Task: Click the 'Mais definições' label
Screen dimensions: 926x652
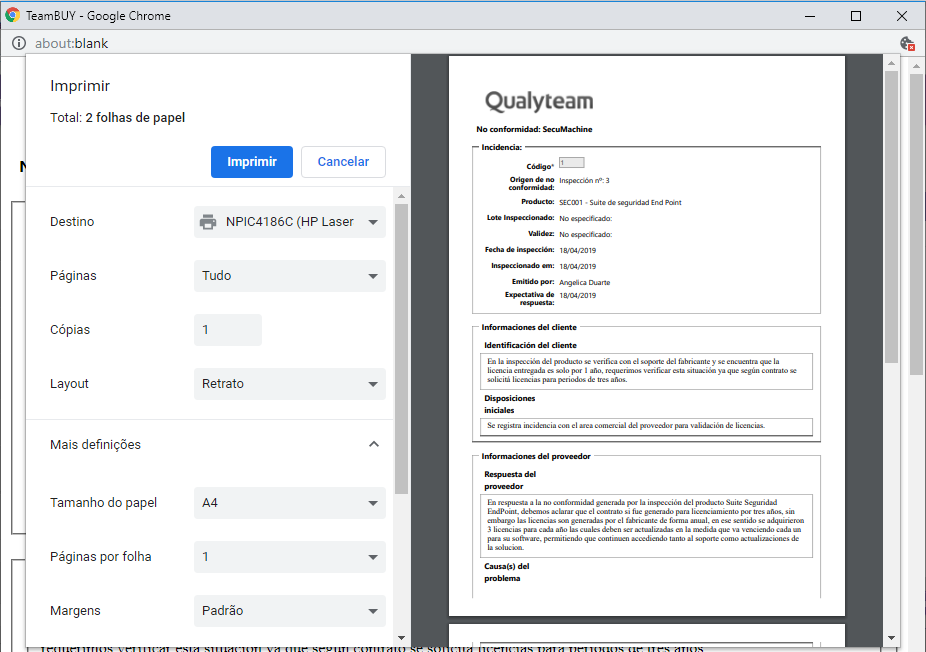Action: click(96, 445)
